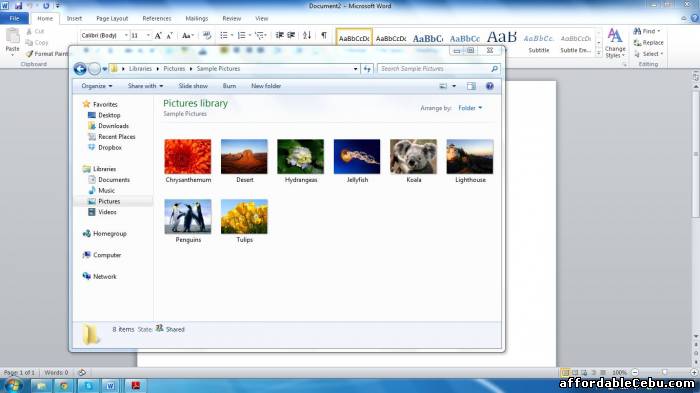Toggle the preview pane icon
This screenshot has width=700, height=393.
pos(471,86)
